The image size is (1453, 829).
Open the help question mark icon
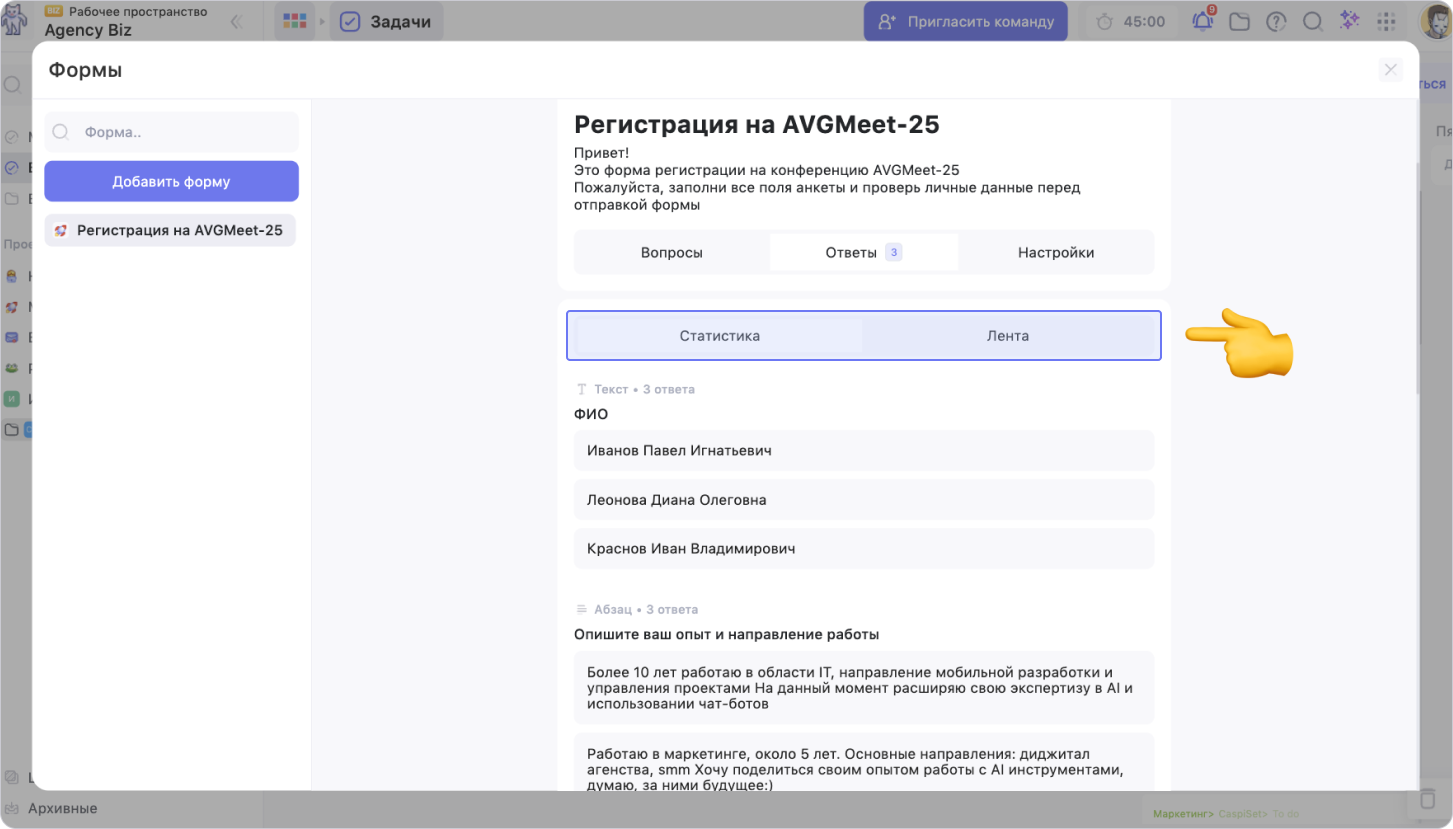(1276, 21)
